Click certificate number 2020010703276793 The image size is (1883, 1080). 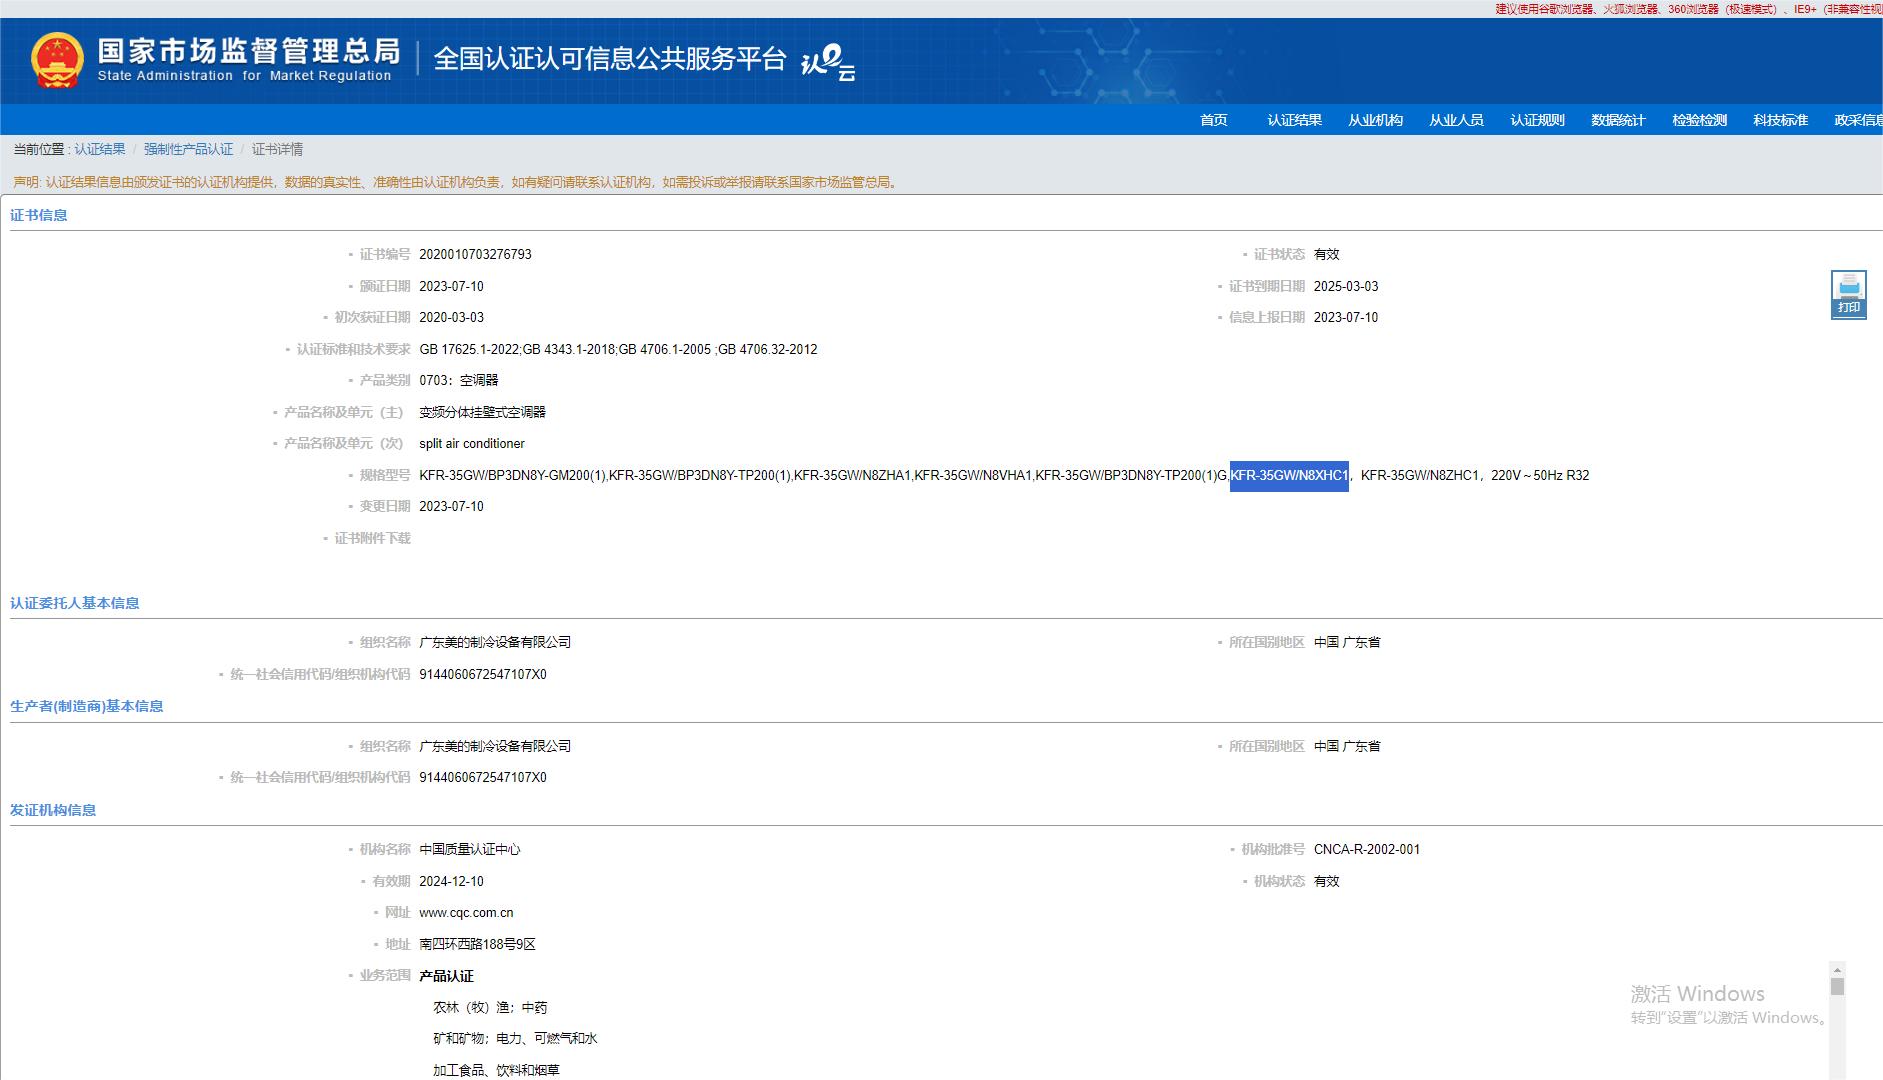pos(475,254)
